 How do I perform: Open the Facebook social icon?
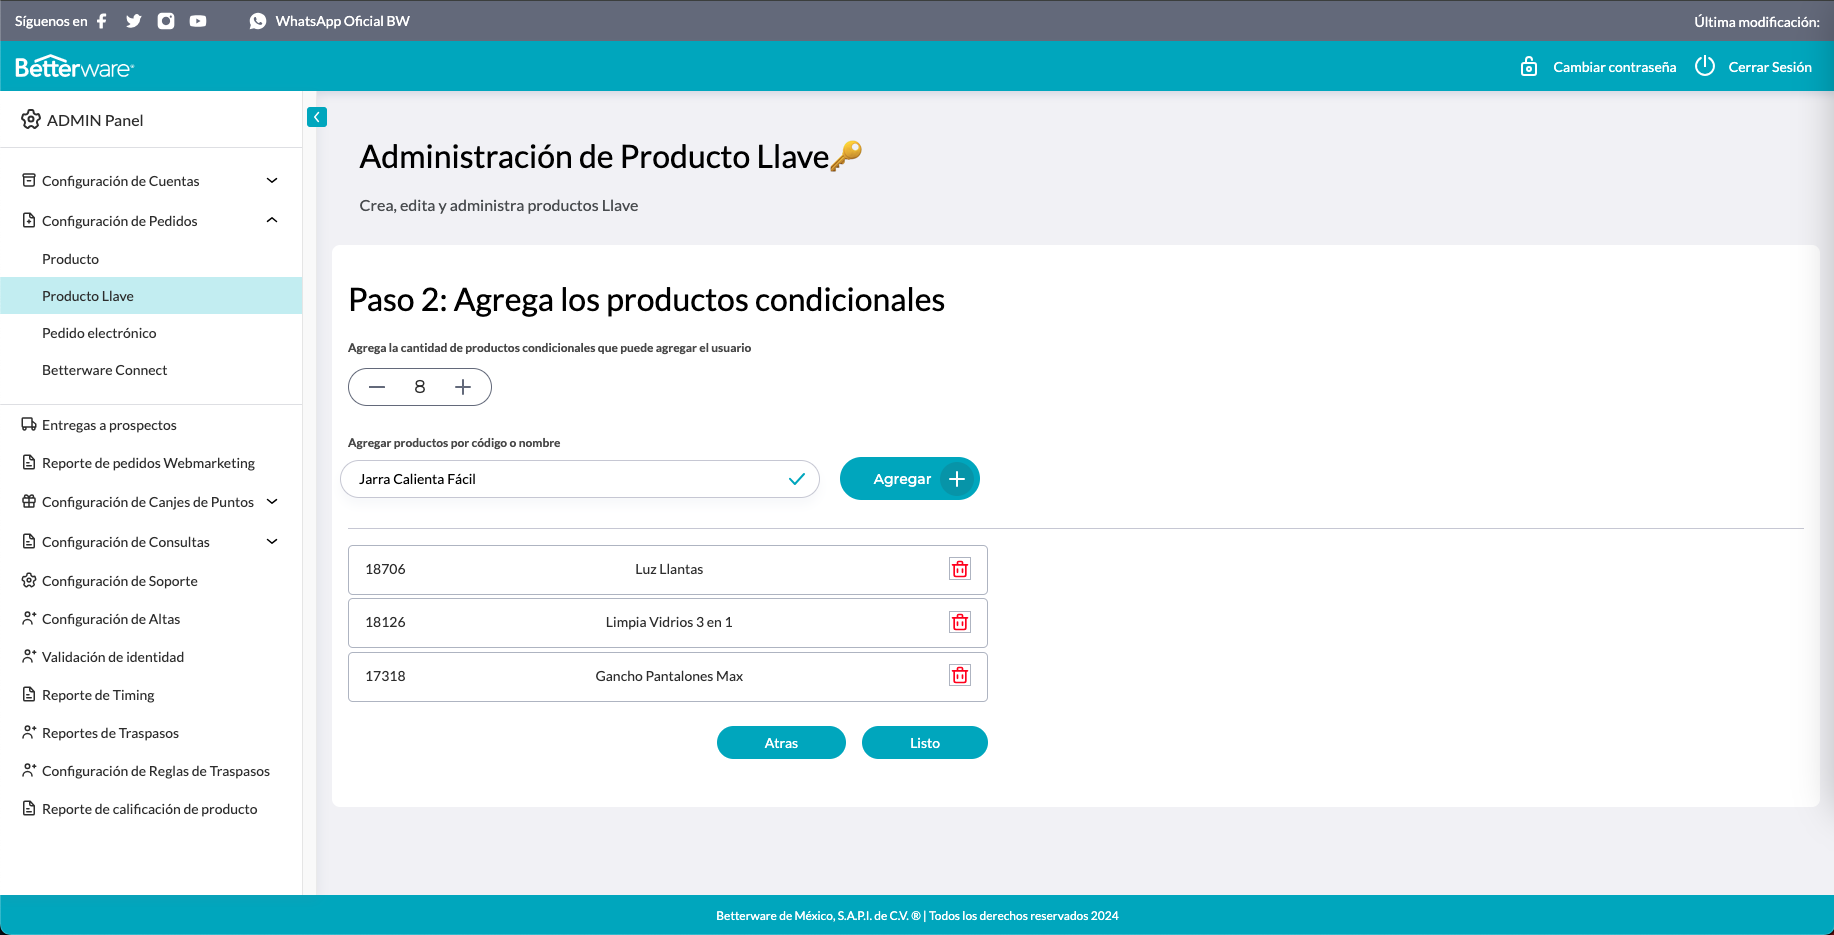(x=102, y=21)
